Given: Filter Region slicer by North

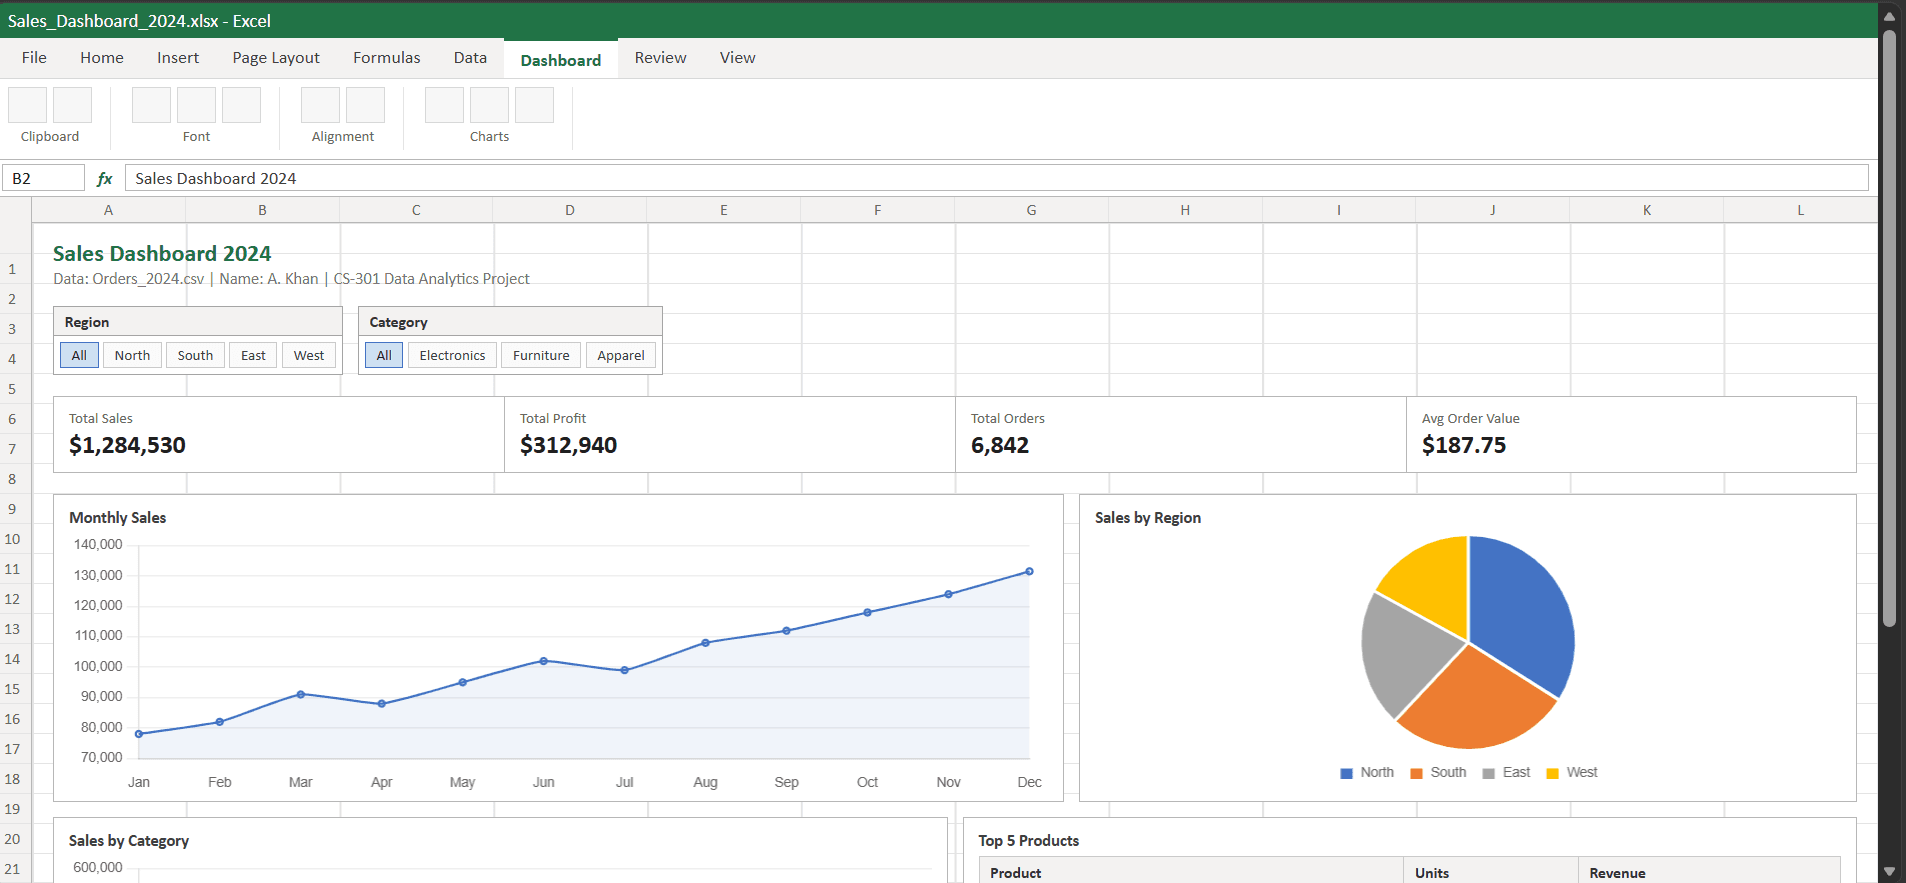Looking at the screenshot, I should click(132, 355).
